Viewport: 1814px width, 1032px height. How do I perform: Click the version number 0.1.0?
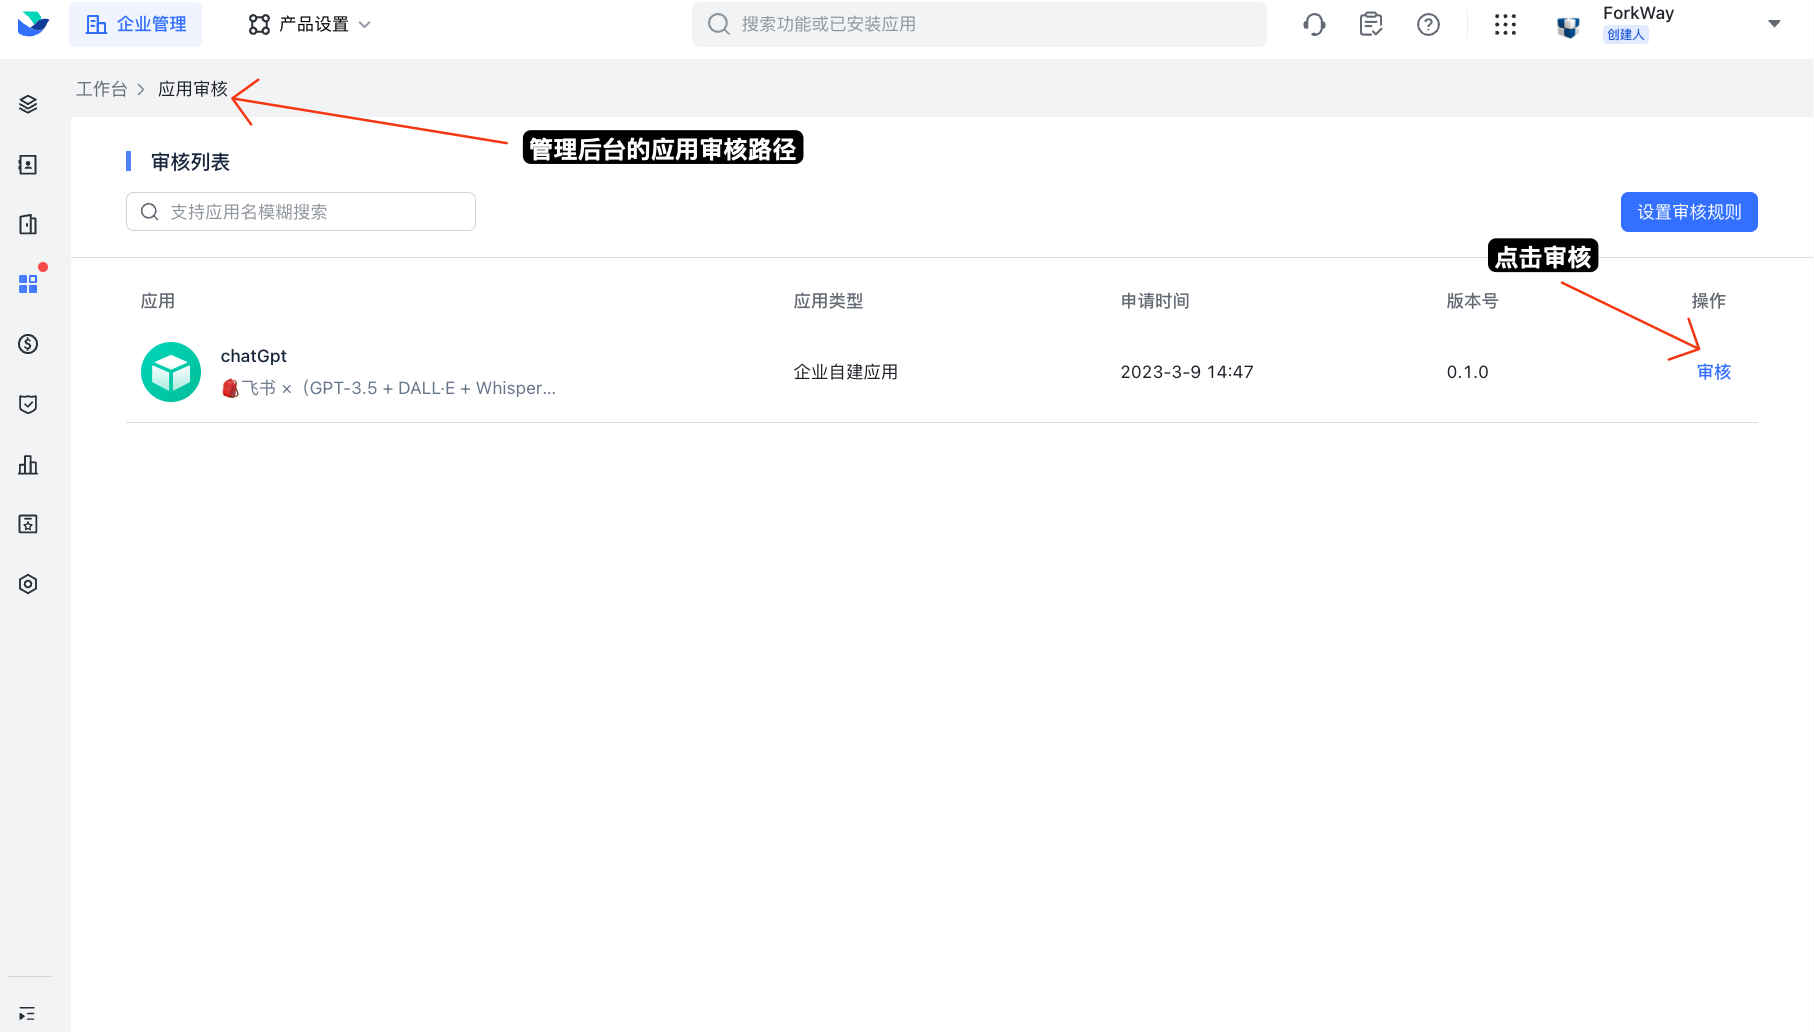(x=1467, y=372)
